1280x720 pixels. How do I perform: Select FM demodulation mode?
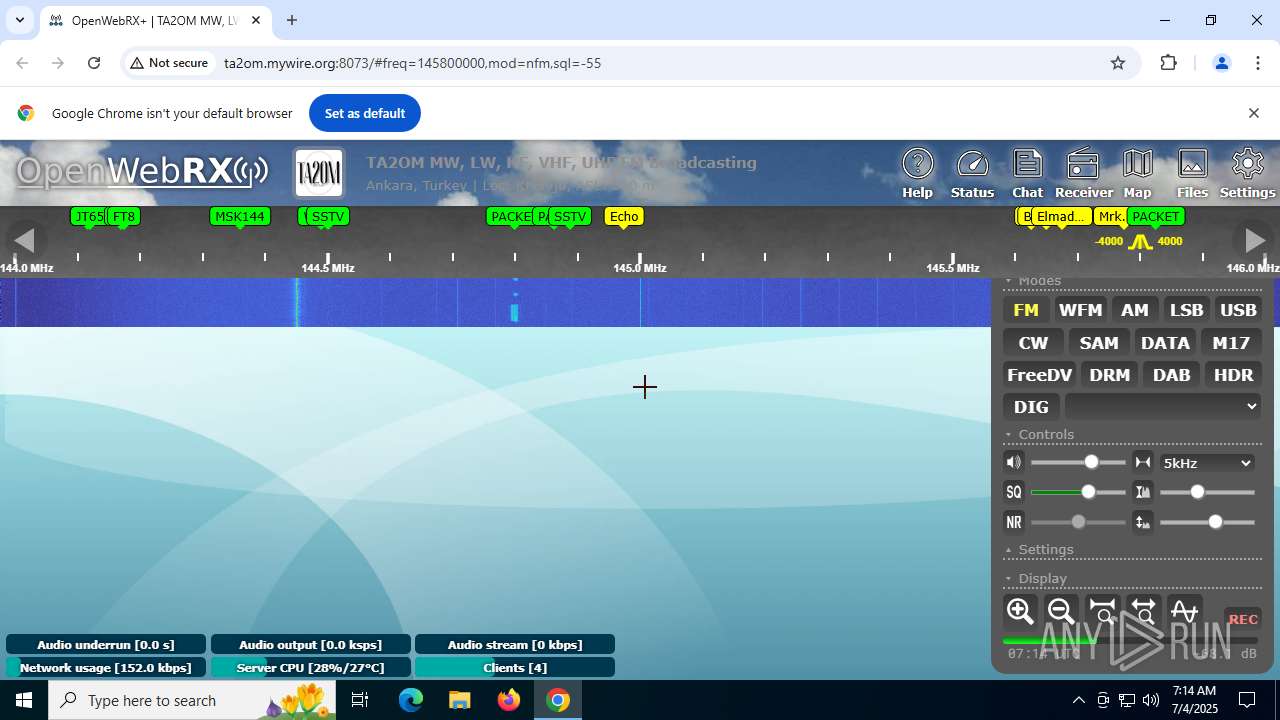click(1026, 310)
